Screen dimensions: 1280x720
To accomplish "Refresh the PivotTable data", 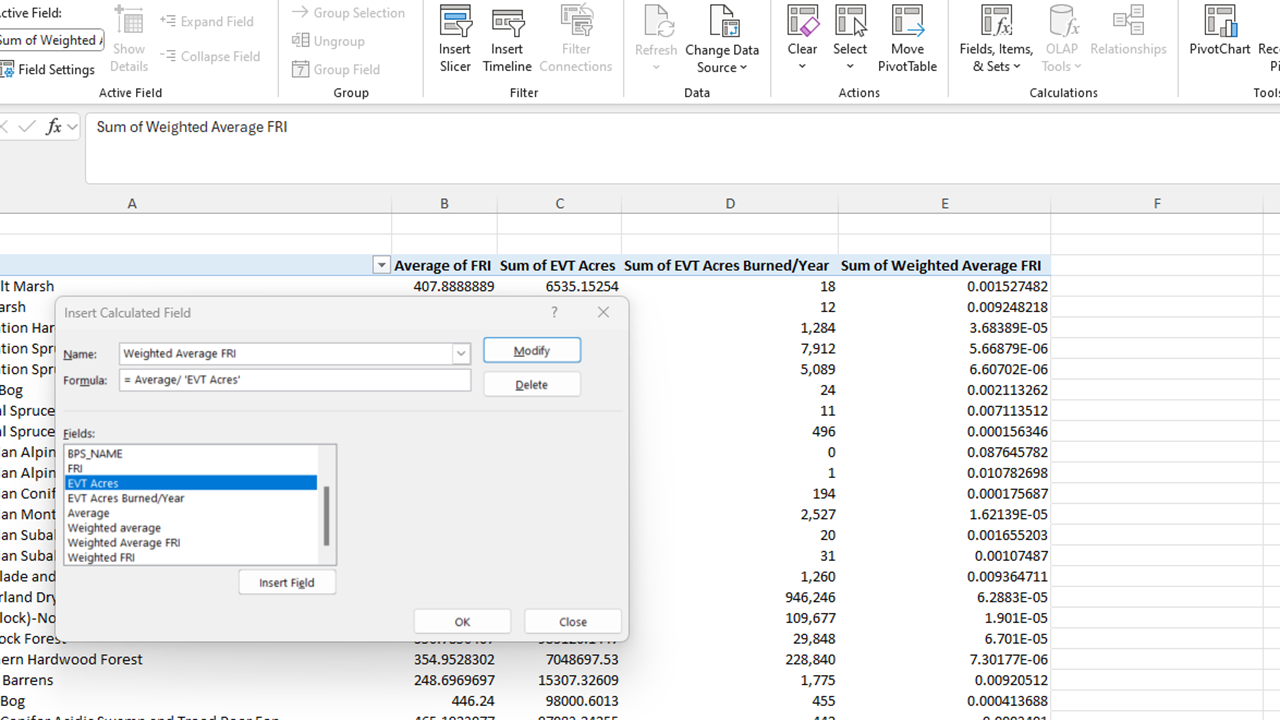I will pos(656,38).
